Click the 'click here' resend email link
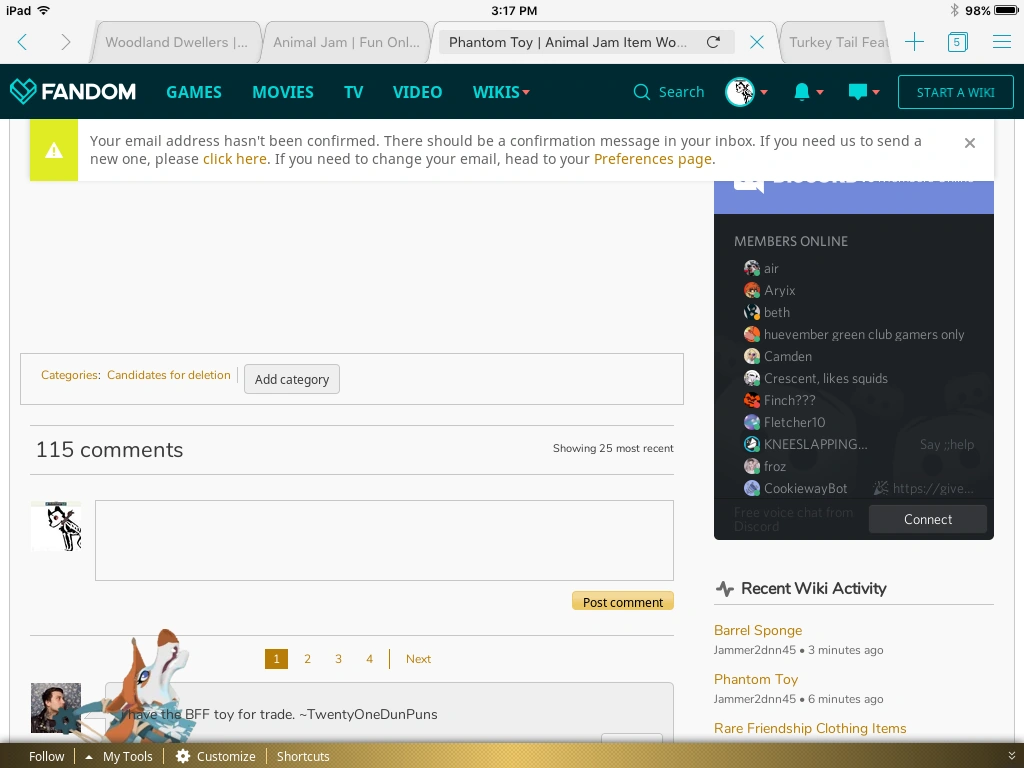Screen dimensions: 1024x768 pyautogui.click(x=234, y=159)
